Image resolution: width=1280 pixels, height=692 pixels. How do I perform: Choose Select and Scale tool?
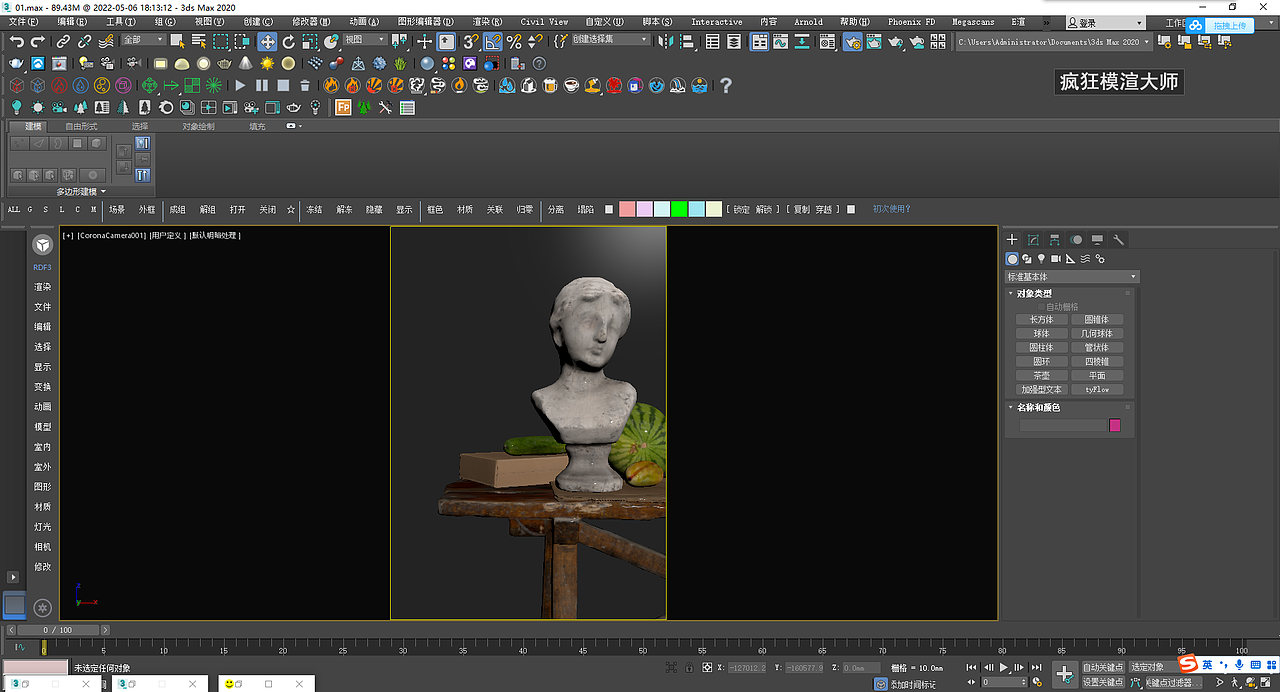pyautogui.click(x=310, y=42)
